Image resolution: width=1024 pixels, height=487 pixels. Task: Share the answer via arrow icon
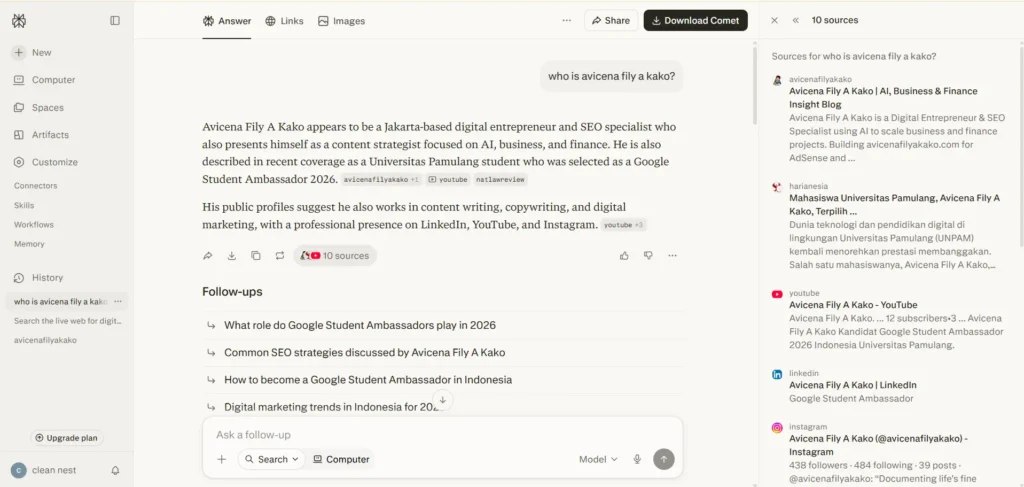pyautogui.click(x=208, y=256)
